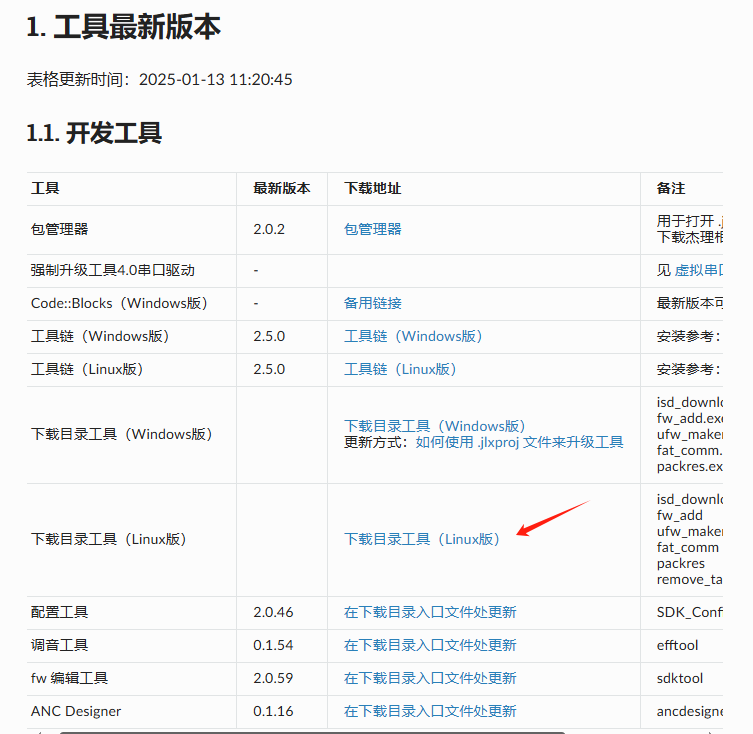Open 下载目录工具（Windows版）link
753x734 pixels.
pos(435,426)
